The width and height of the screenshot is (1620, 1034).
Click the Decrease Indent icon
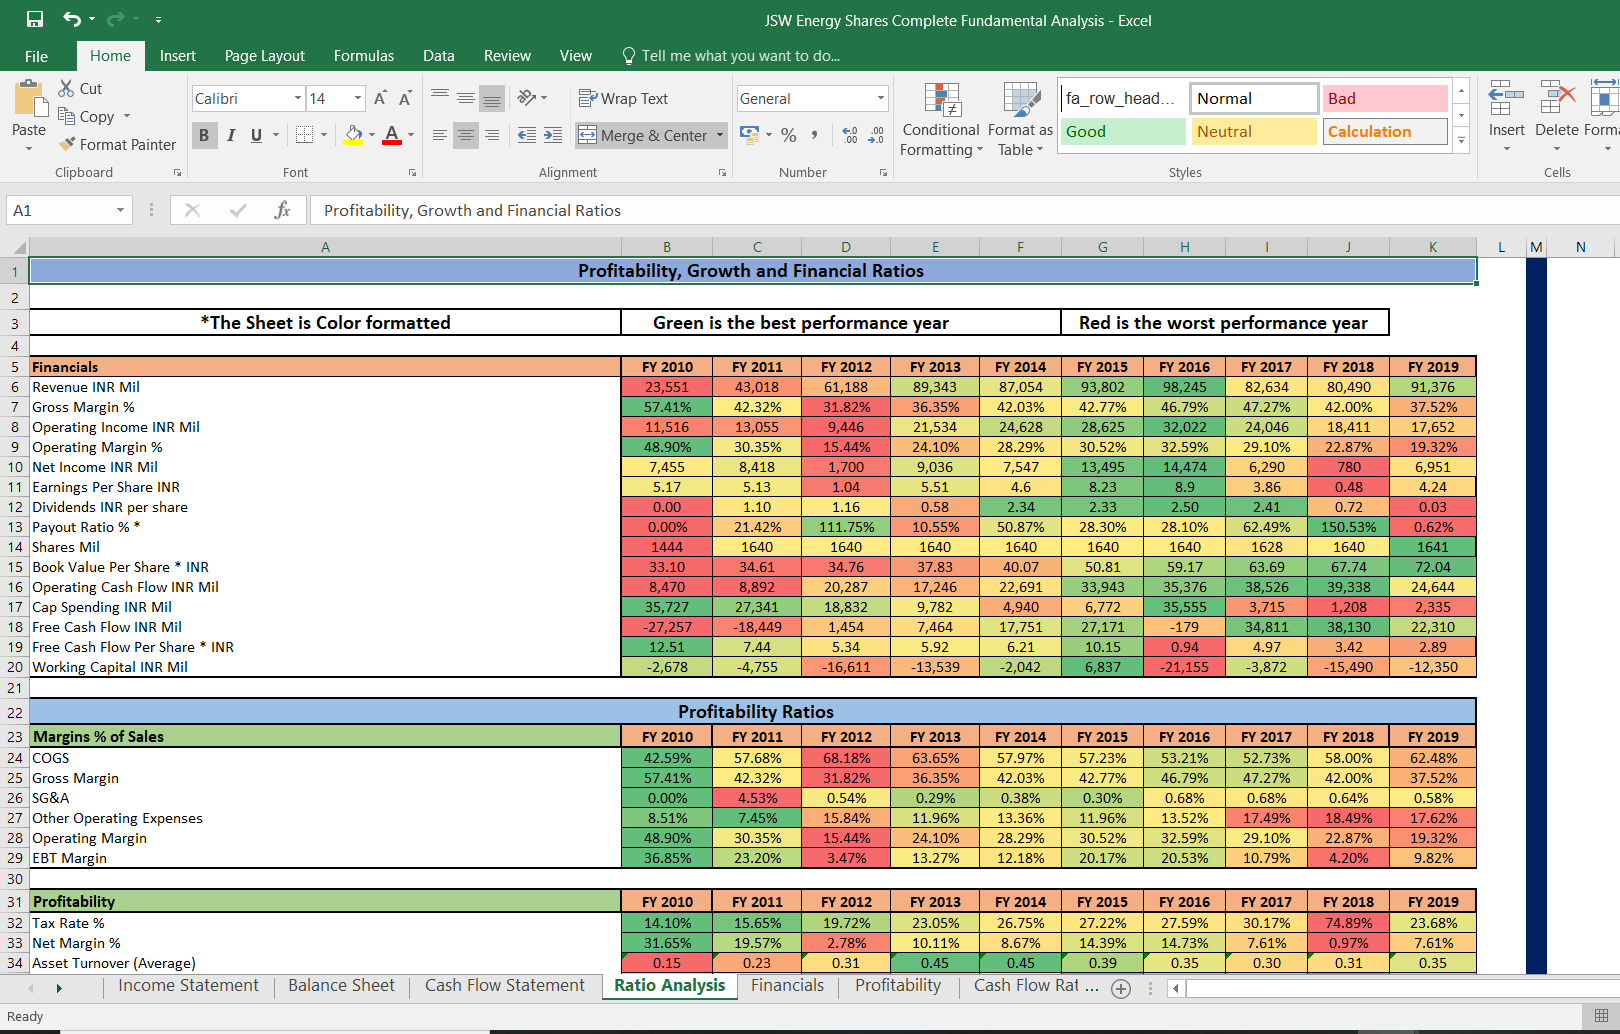[527, 135]
